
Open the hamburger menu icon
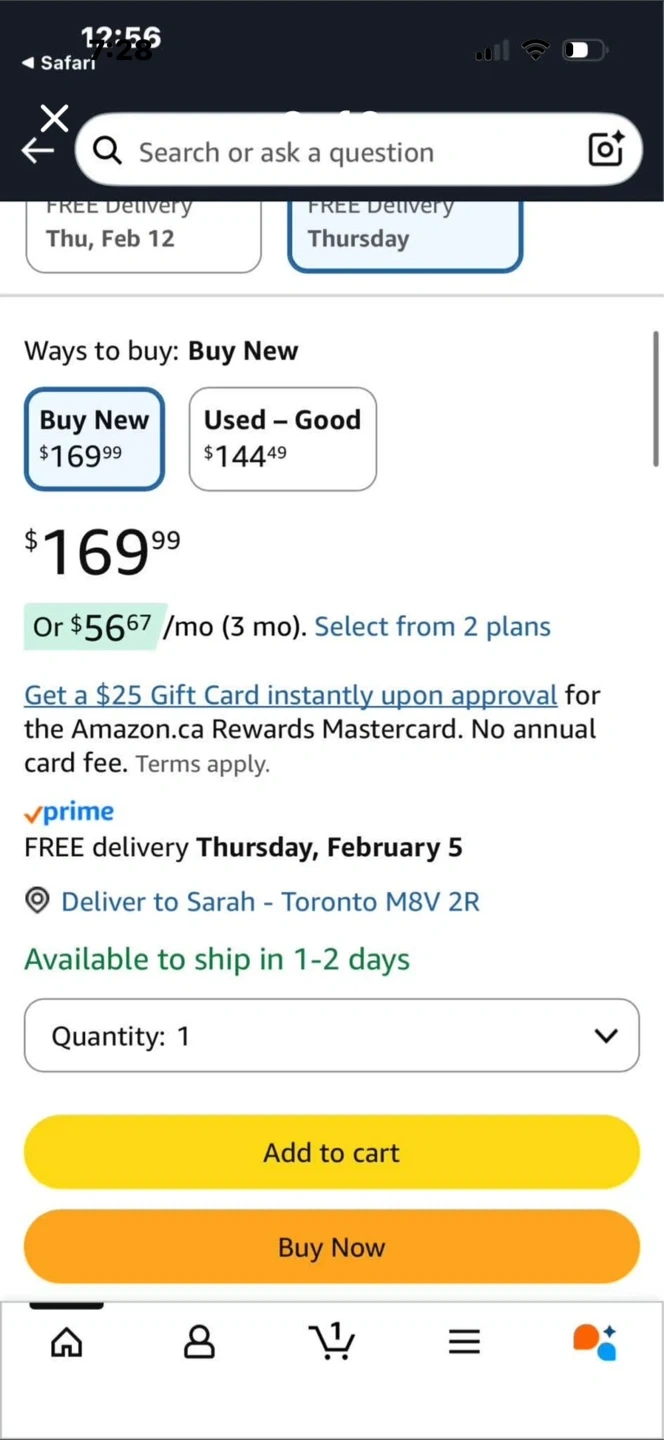464,1342
